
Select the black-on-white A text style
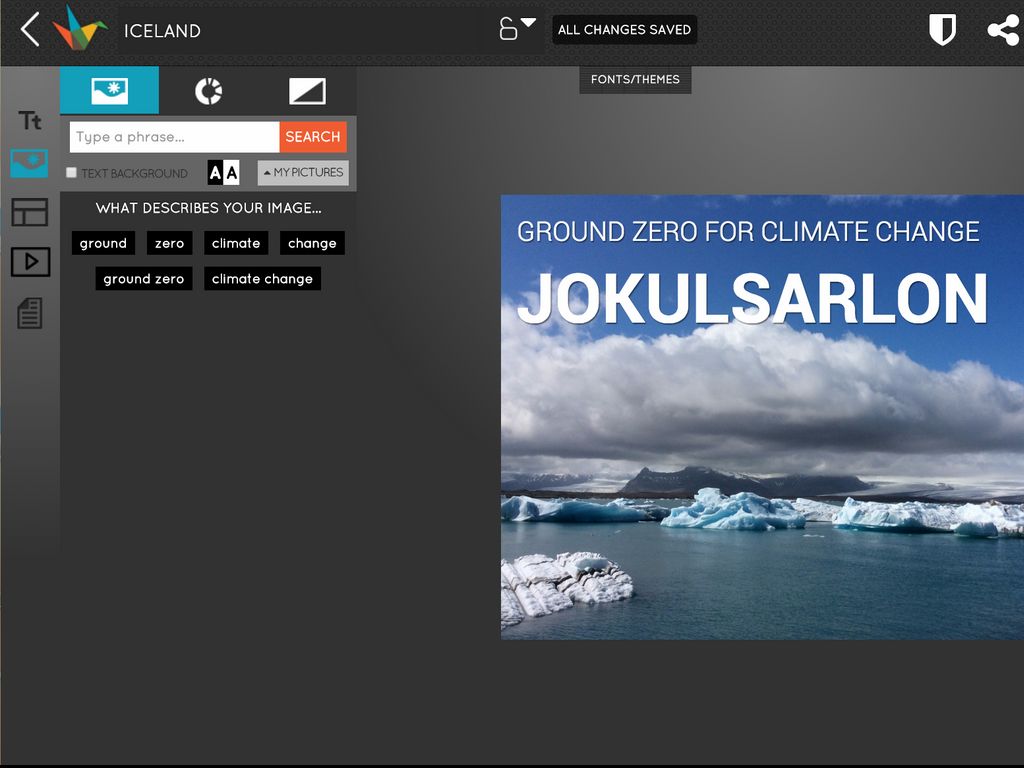(x=232, y=173)
